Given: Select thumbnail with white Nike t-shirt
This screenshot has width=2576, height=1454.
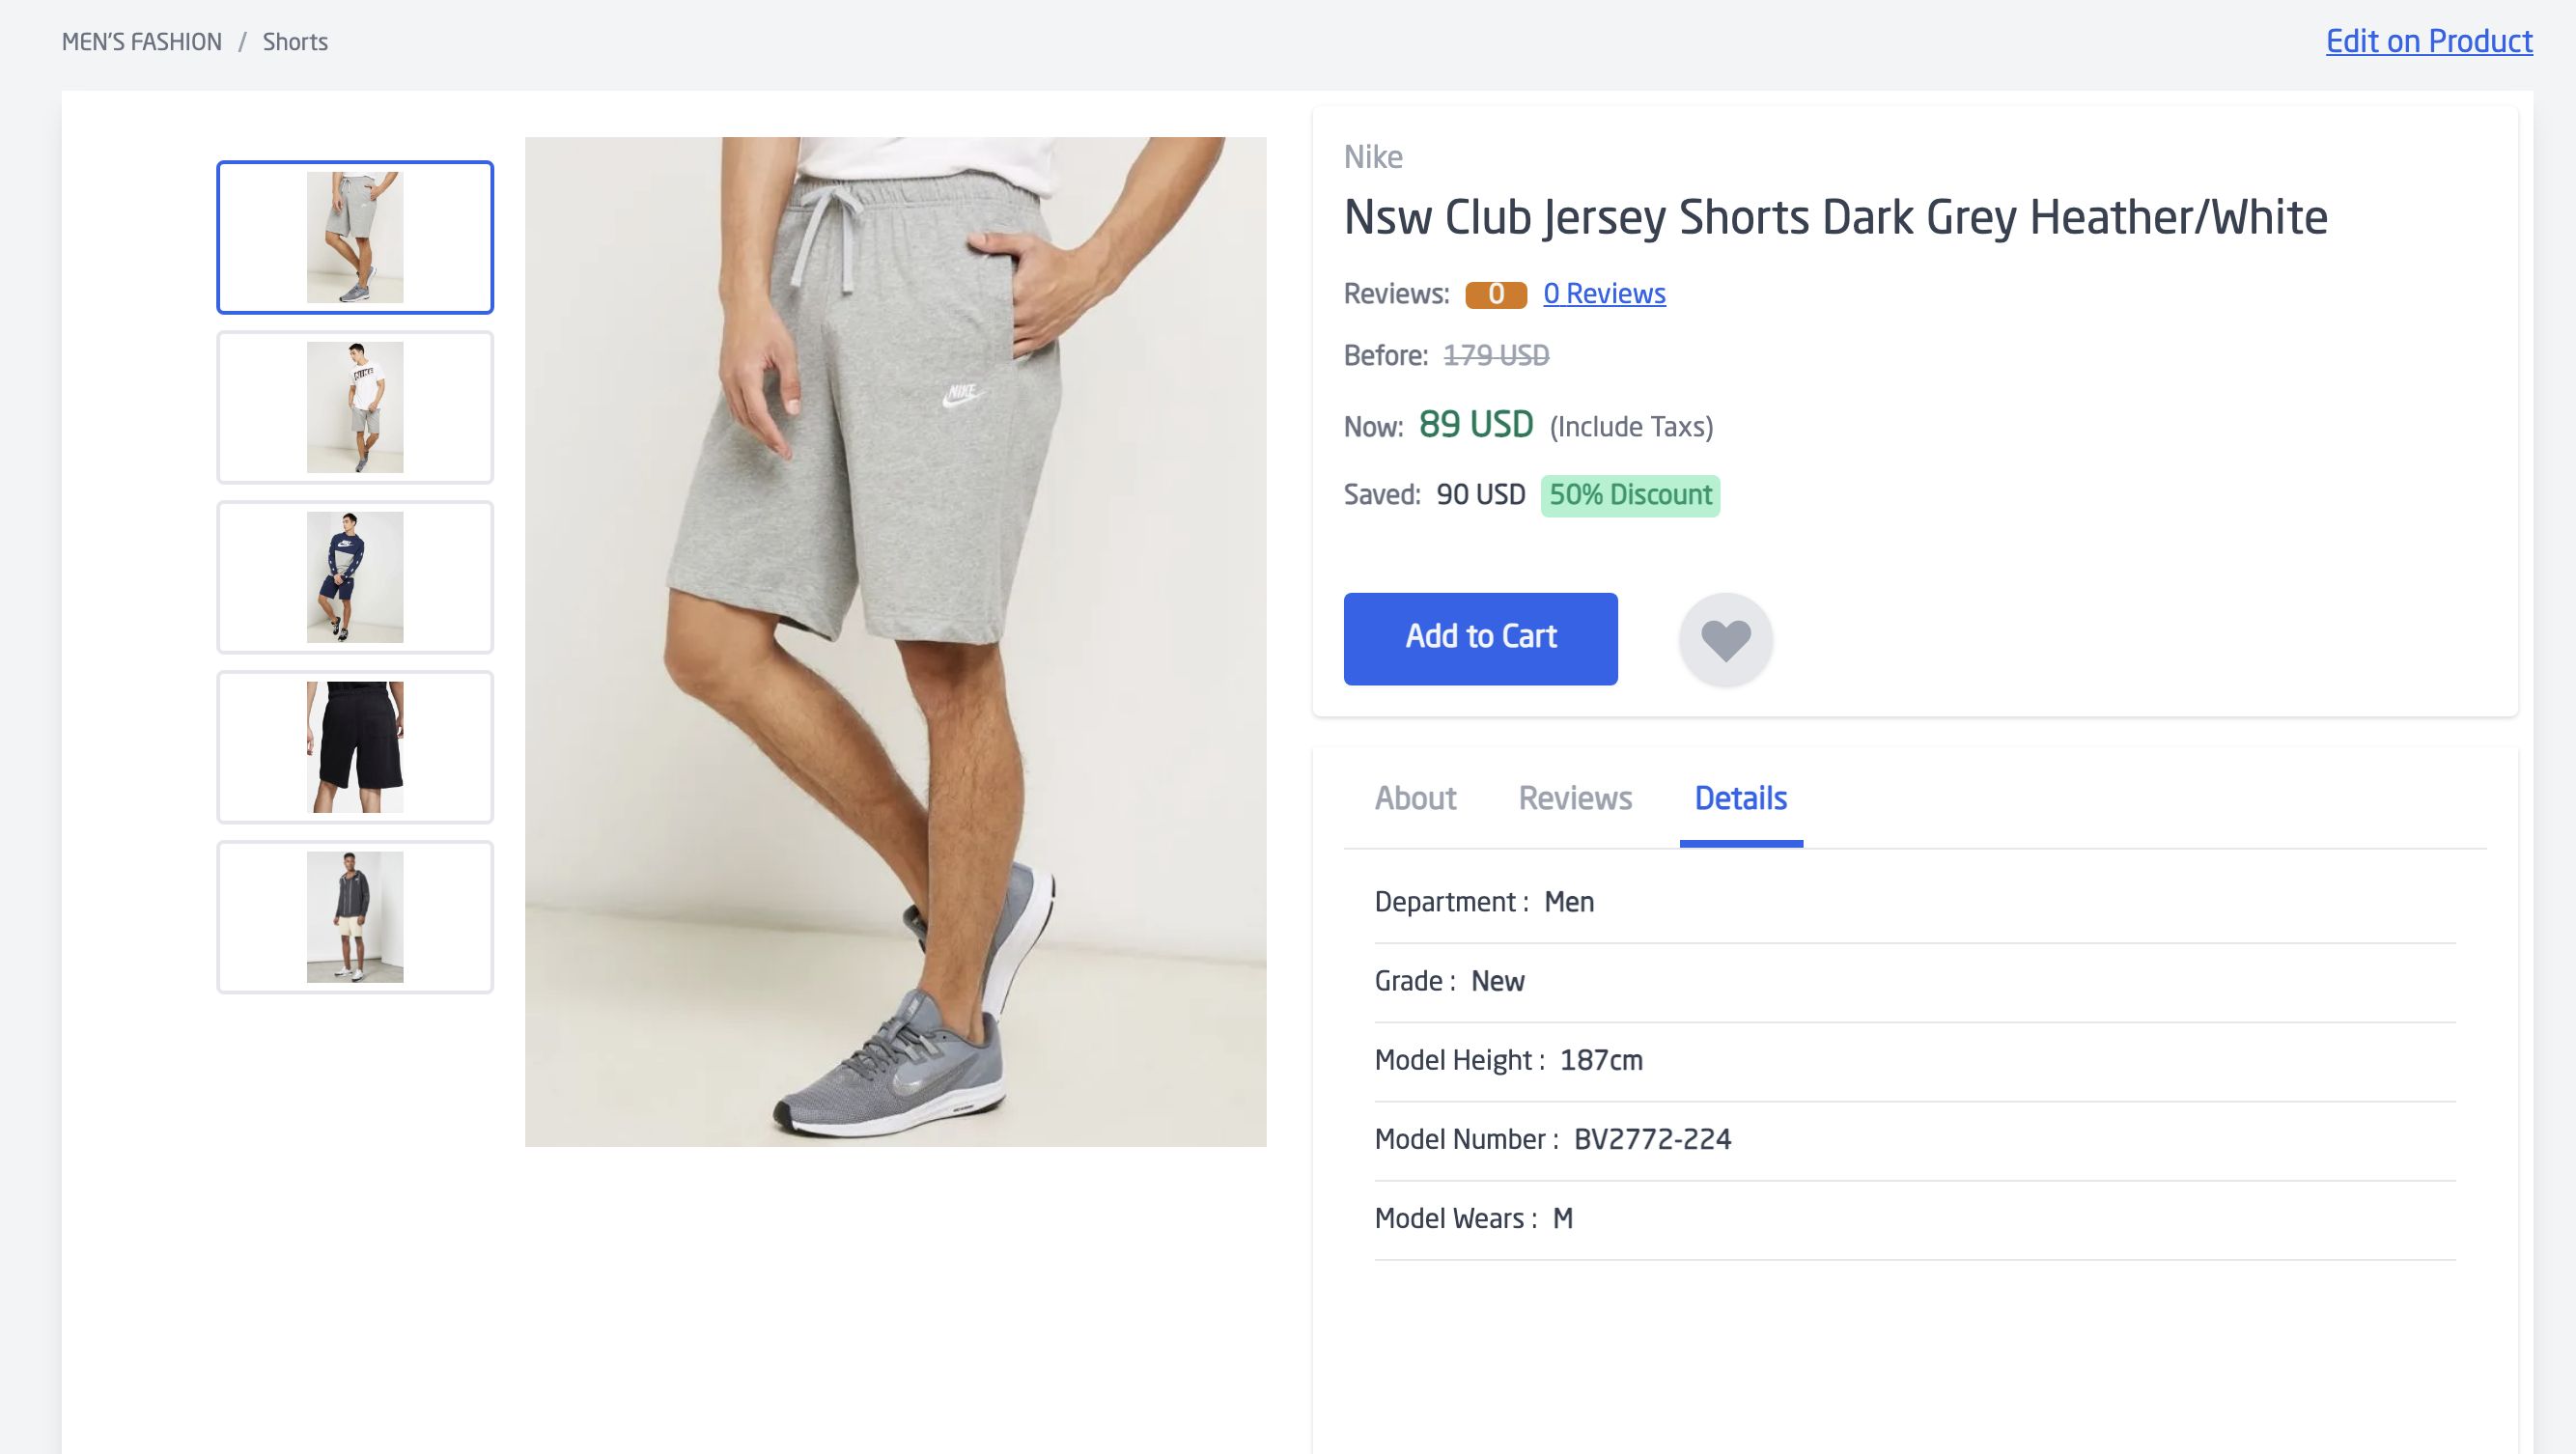Looking at the screenshot, I should (355, 407).
